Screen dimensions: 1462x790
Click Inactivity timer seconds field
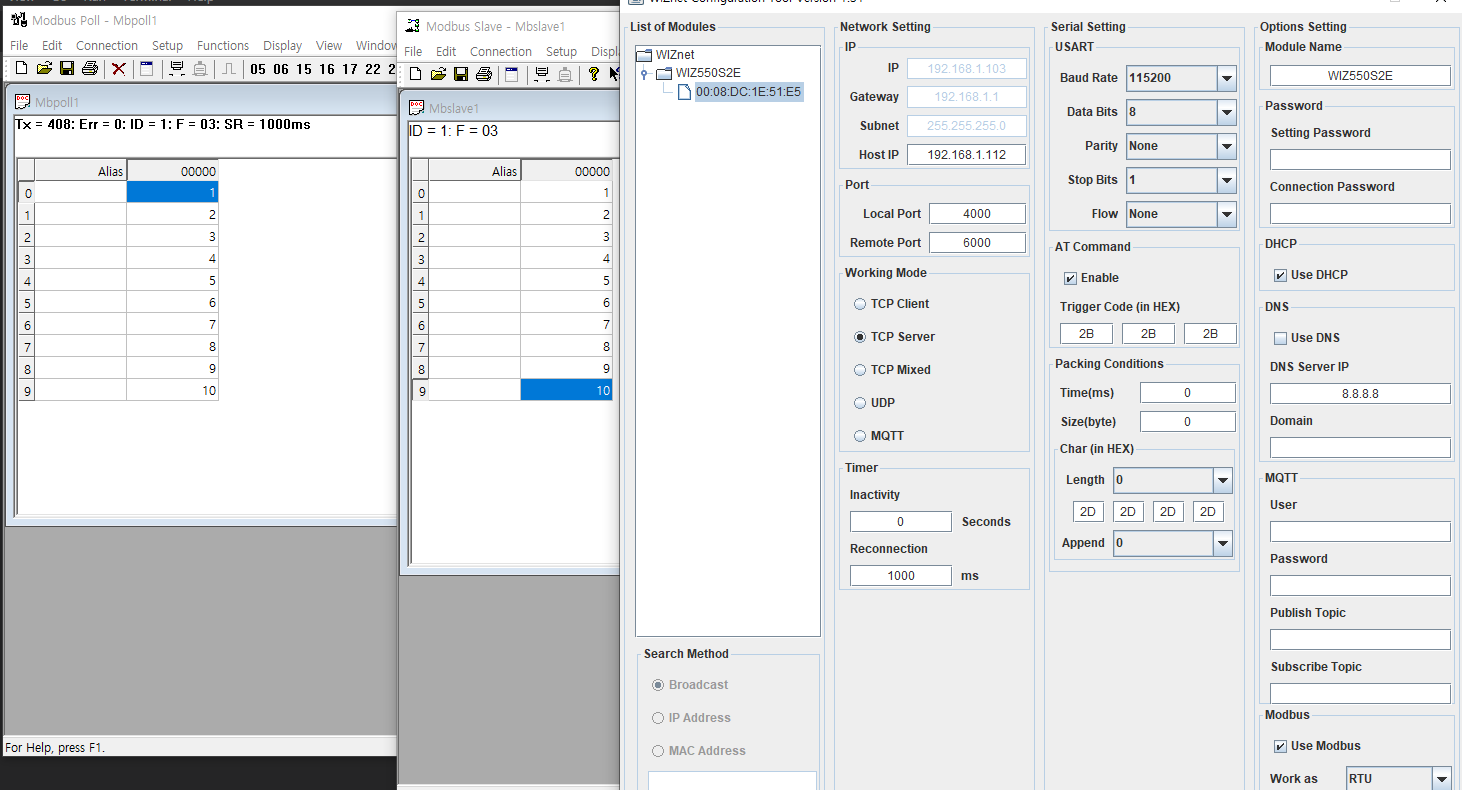pos(900,521)
